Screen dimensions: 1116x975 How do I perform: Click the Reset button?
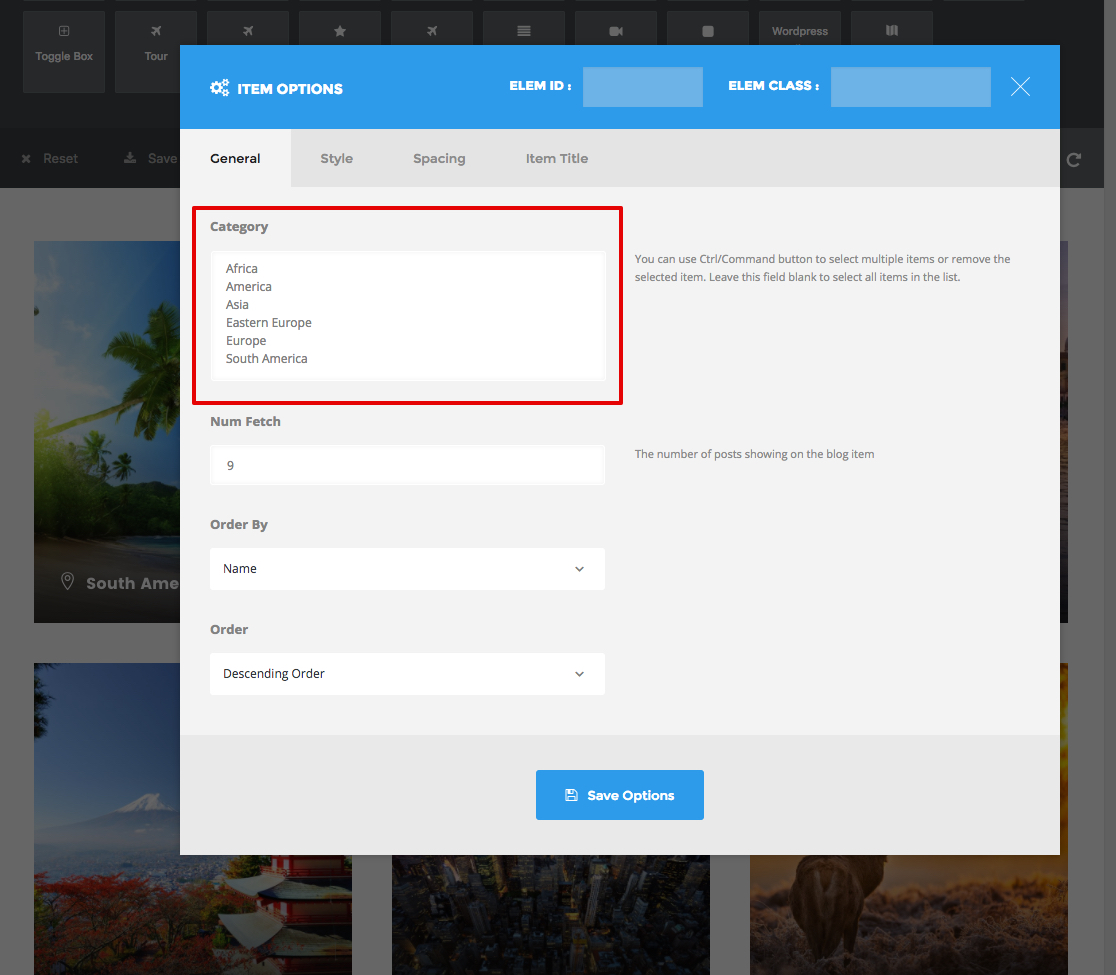[50, 158]
